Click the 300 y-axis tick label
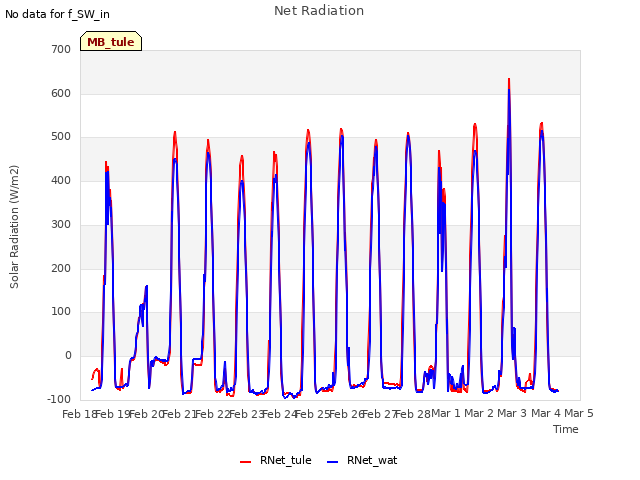 (x=61, y=224)
